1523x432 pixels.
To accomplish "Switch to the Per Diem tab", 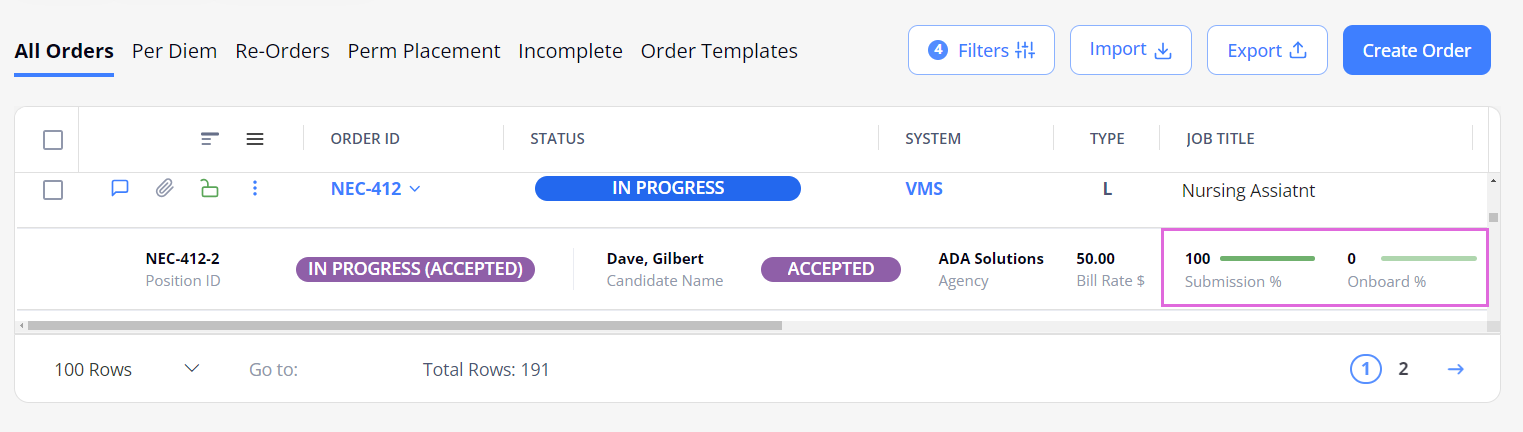I will click(x=174, y=51).
